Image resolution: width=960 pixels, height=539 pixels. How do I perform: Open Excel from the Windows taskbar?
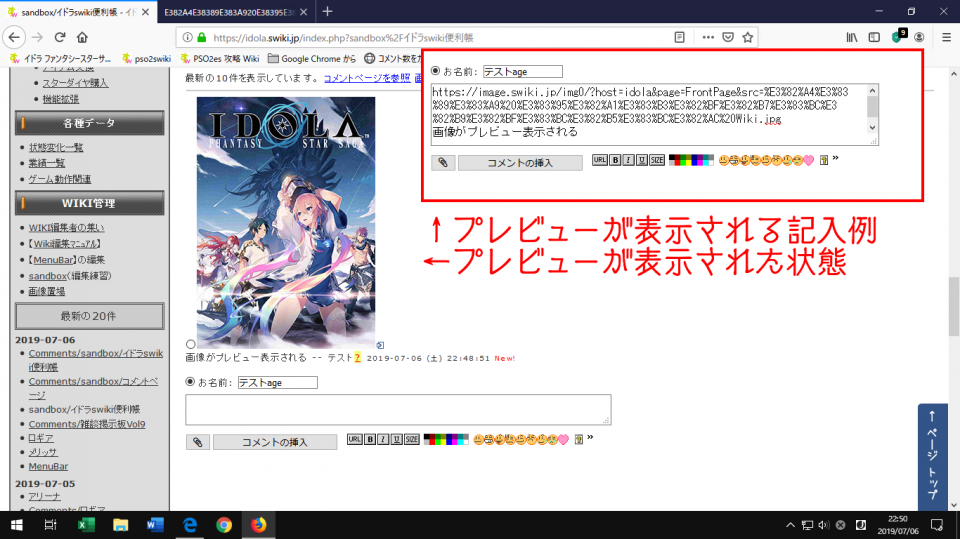[85, 525]
